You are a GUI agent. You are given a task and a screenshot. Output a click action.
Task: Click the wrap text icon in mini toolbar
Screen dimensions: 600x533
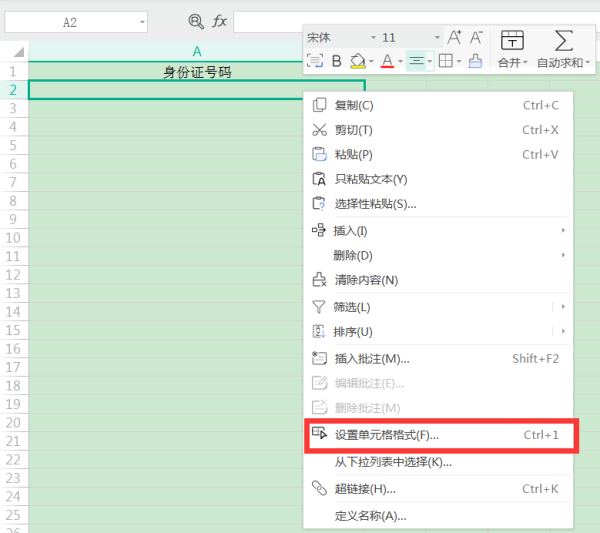(x=315, y=61)
